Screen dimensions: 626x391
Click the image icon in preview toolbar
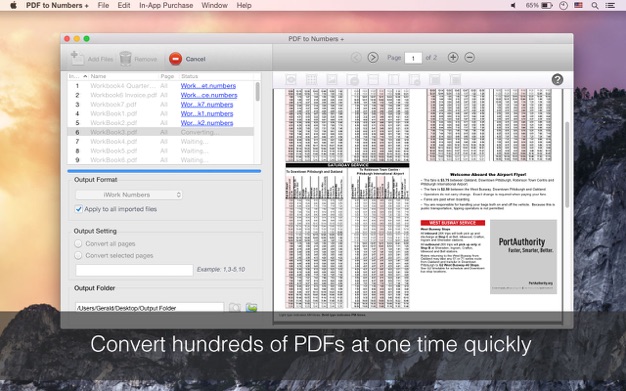[332, 79]
